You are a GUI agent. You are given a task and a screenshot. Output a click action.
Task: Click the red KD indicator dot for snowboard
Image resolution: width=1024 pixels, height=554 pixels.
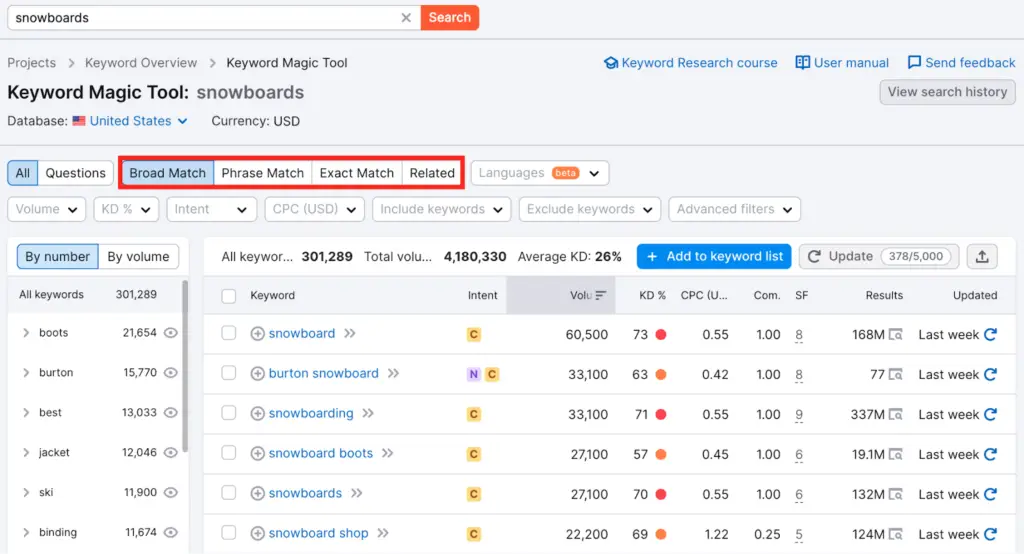pyautogui.click(x=661, y=335)
